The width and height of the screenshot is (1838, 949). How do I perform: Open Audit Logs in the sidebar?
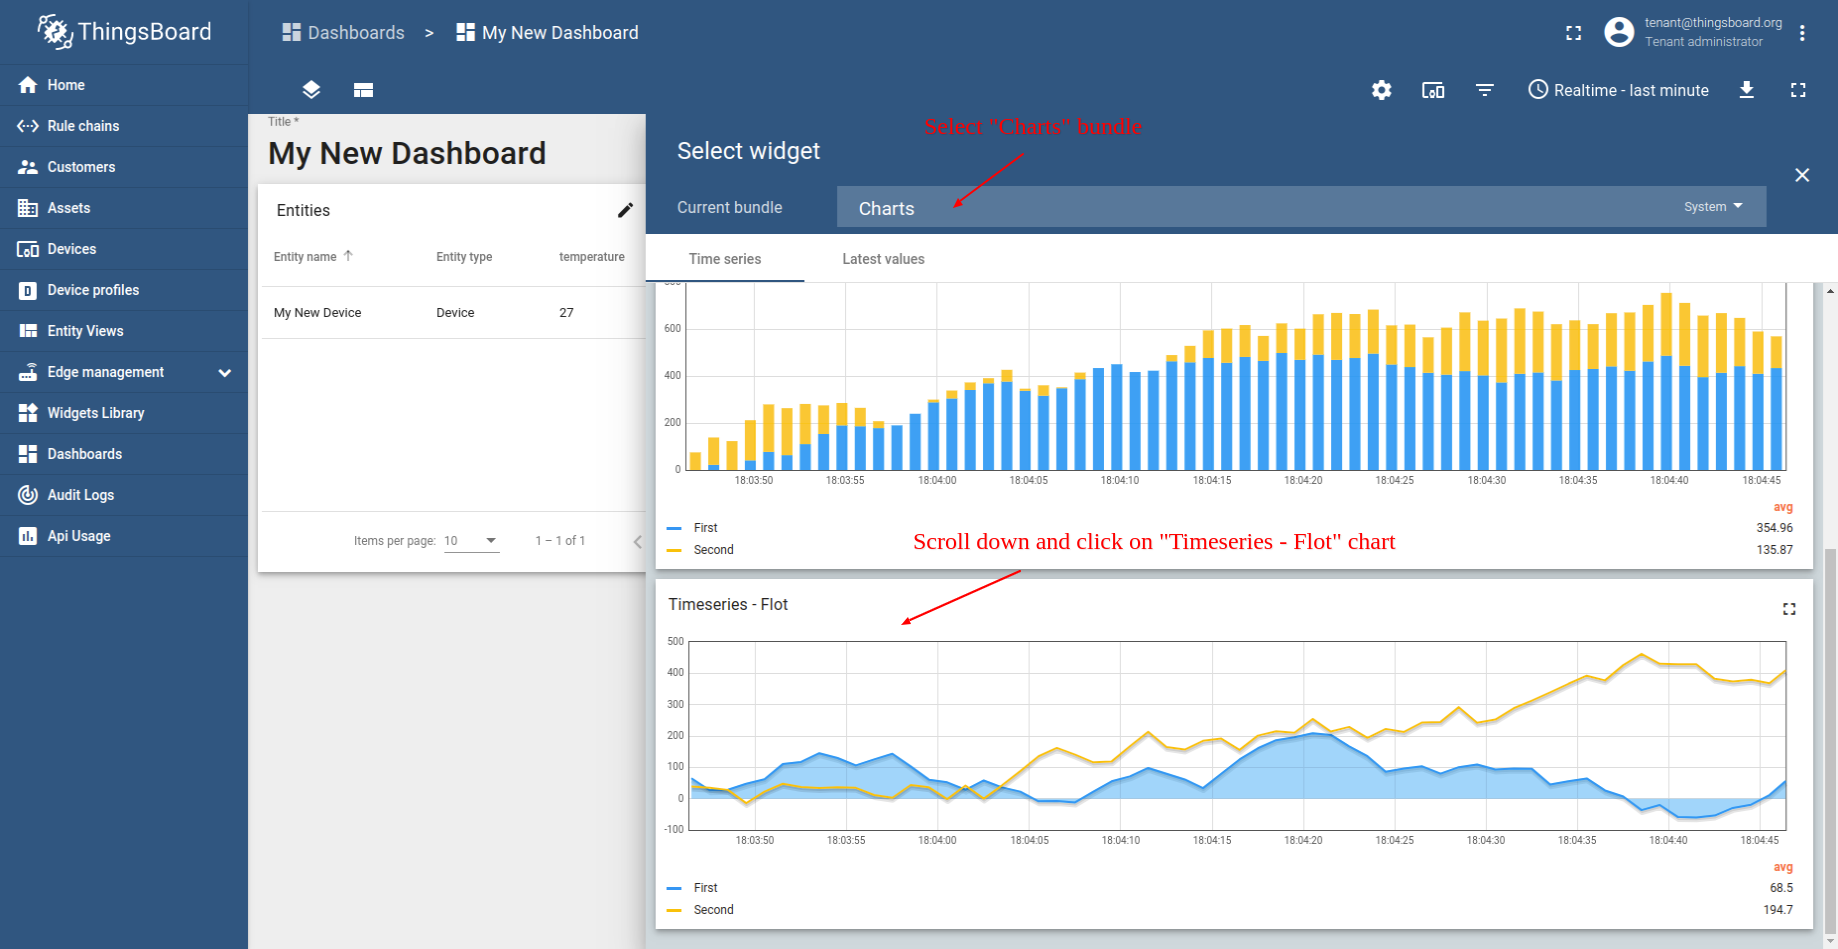click(124, 495)
